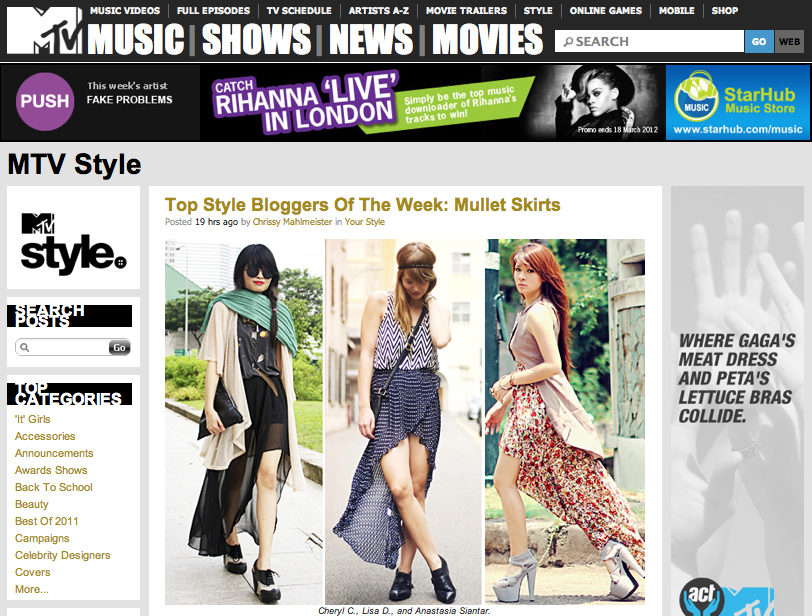The width and height of the screenshot is (812, 616).
Task: Open the Back To School category
Action: [x=53, y=488]
